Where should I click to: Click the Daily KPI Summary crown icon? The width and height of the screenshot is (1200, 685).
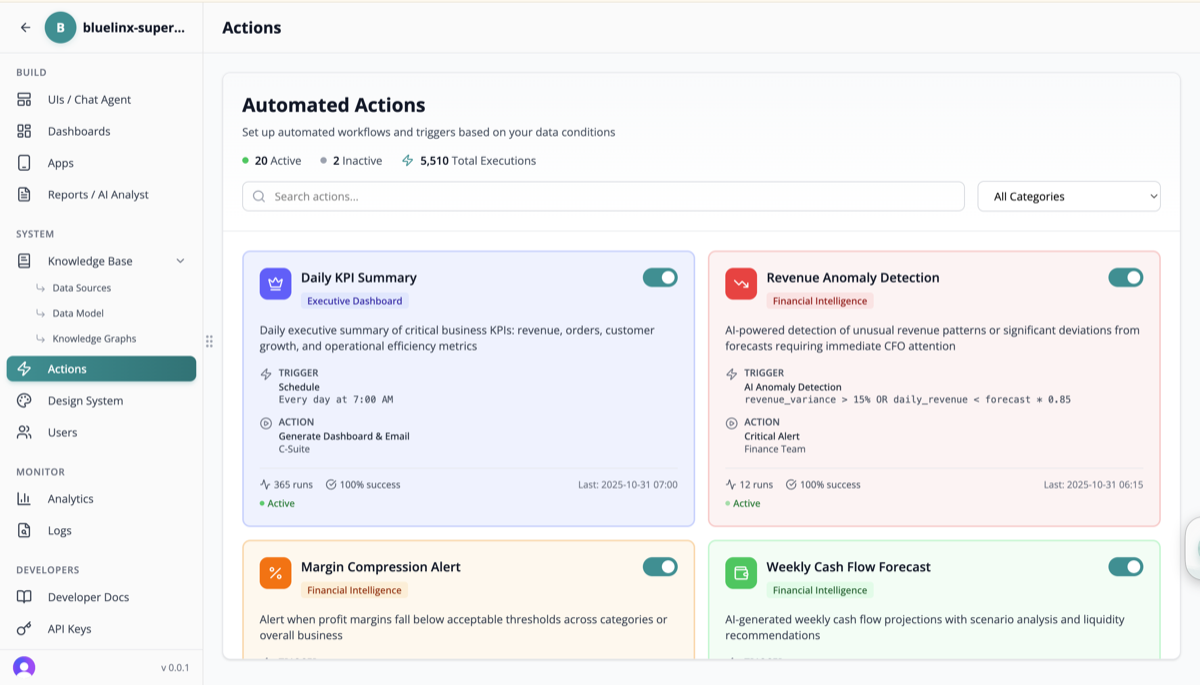(276, 284)
